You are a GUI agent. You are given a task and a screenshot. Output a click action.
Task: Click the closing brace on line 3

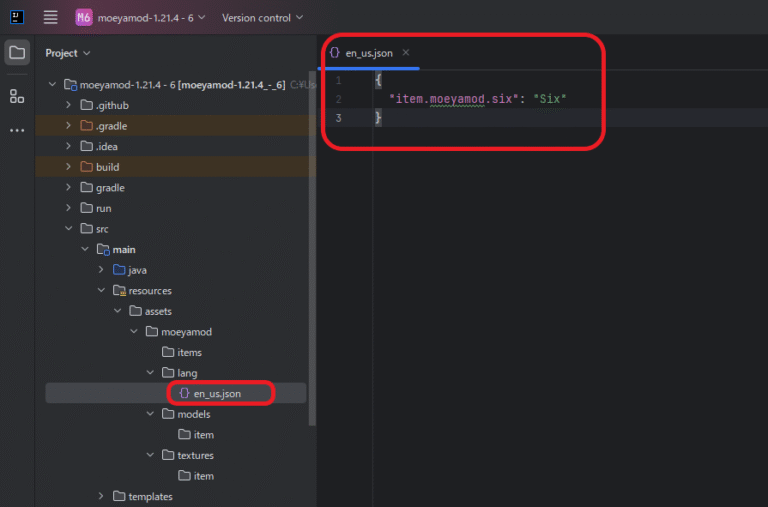point(378,118)
